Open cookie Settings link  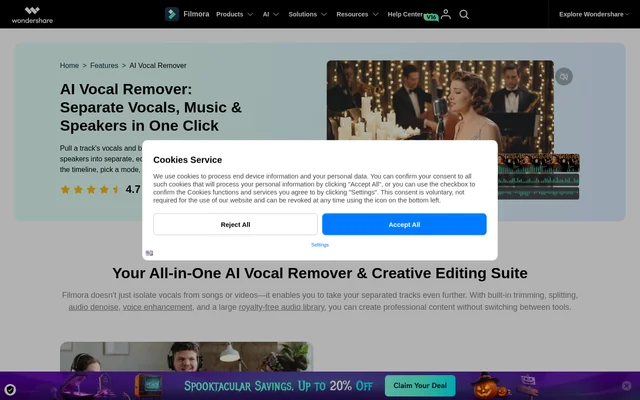pos(320,245)
